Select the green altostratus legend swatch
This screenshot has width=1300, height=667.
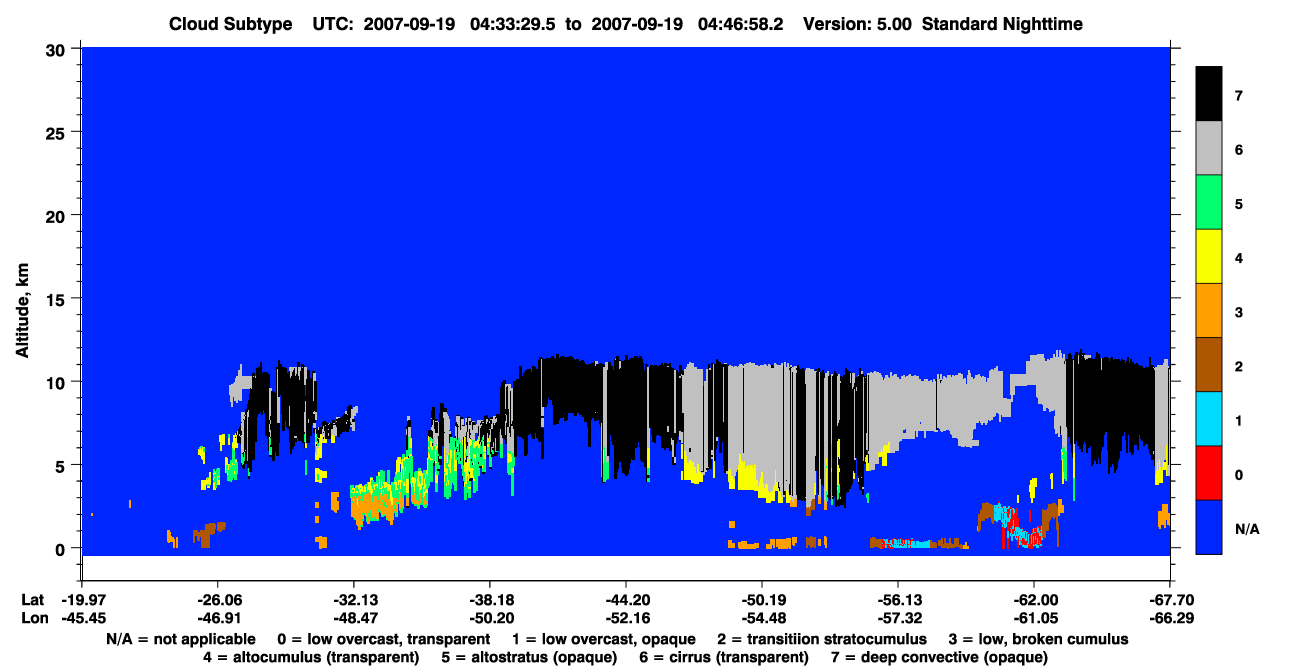1209,203
